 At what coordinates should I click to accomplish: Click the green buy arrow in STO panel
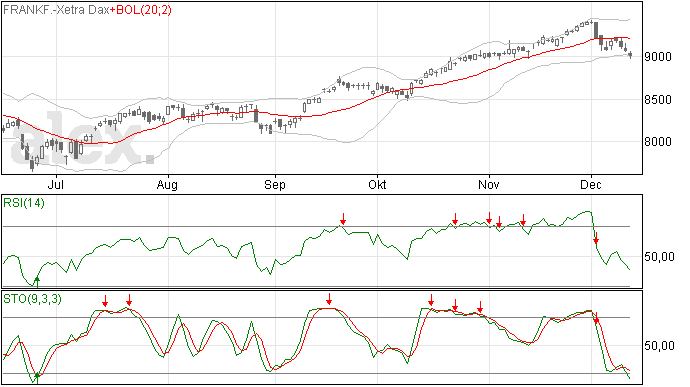coord(37,379)
